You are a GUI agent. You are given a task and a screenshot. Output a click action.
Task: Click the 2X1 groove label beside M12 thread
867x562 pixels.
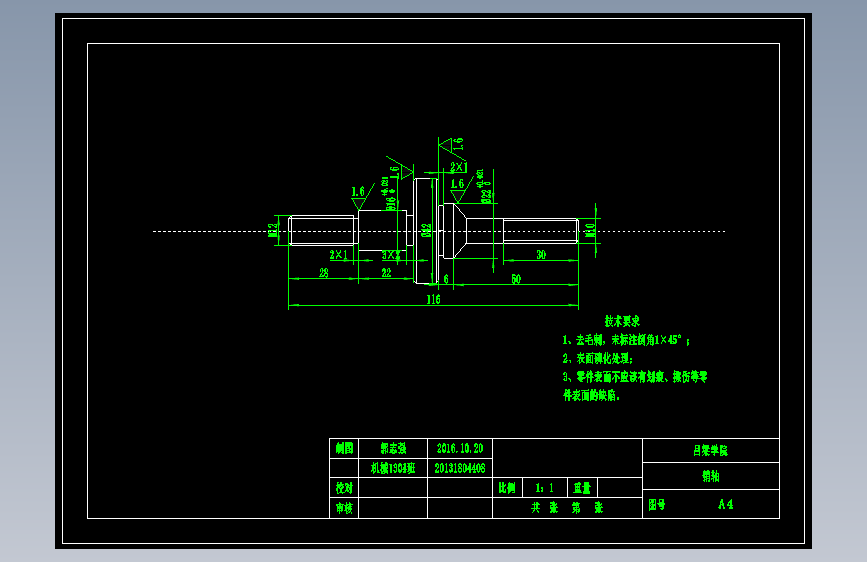pyautogui.click(x=338, y=255)
